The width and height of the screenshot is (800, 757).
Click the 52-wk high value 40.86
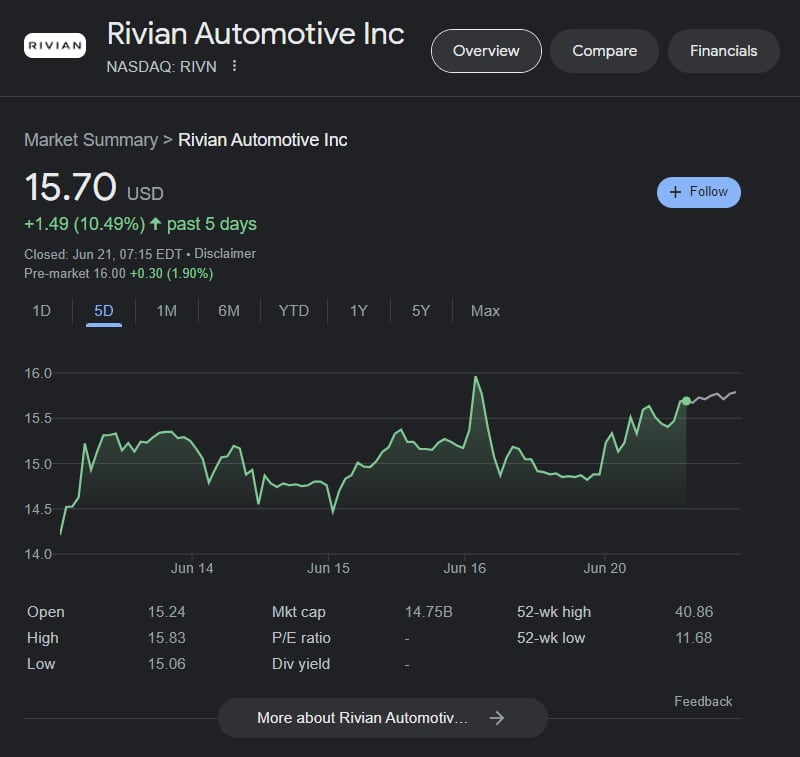(x=694, y=612)
